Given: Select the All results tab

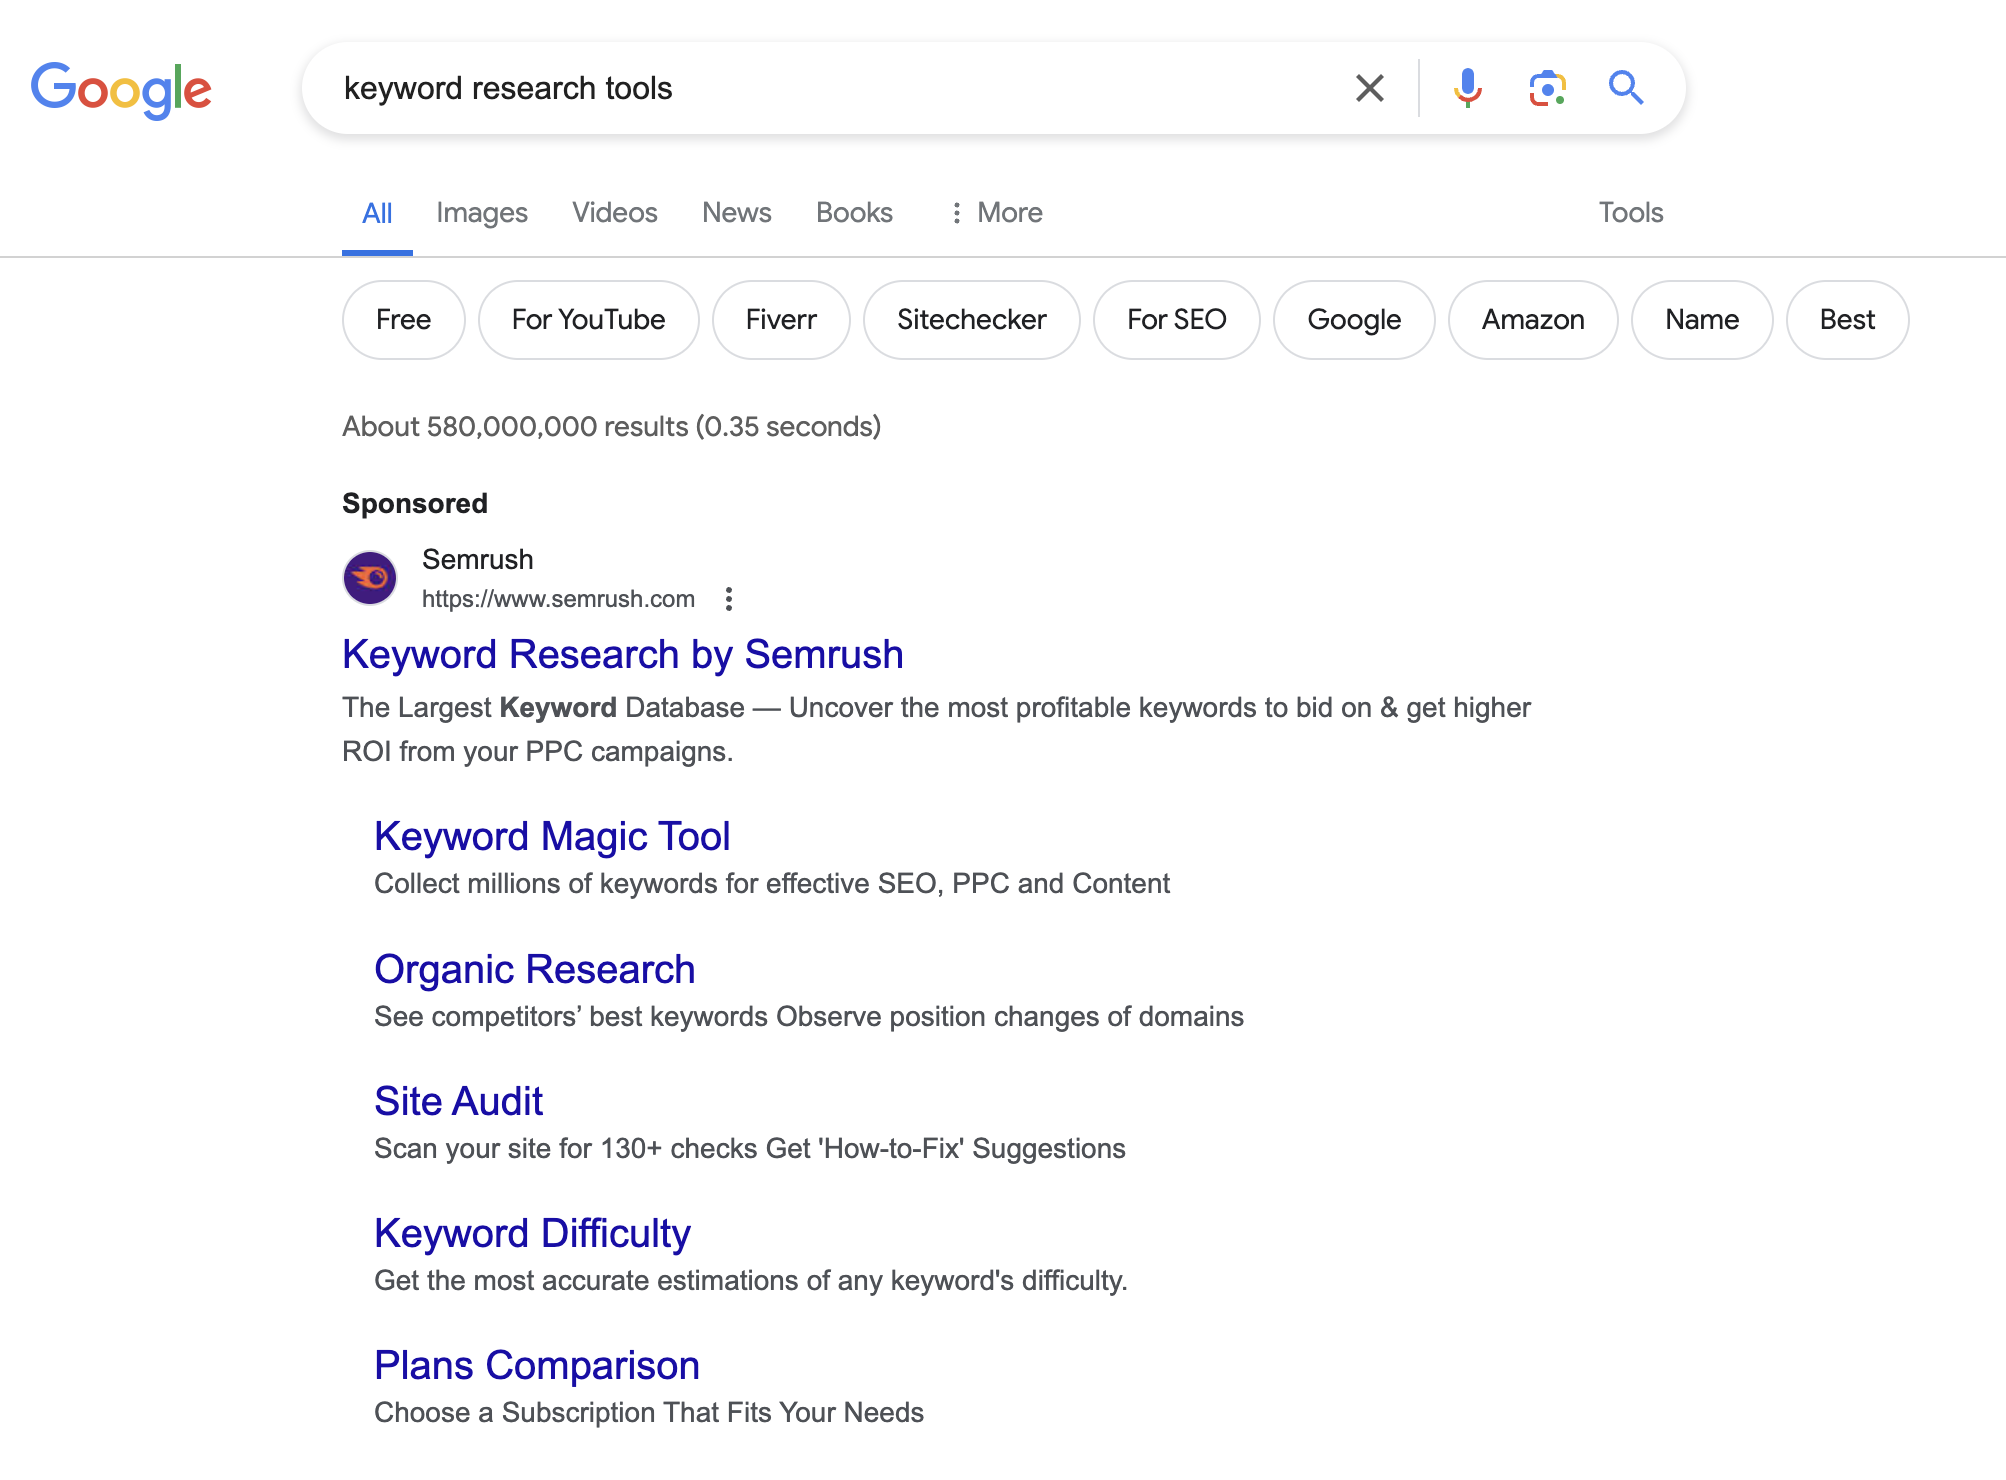Looking at the screenshot, I should 377,213.
